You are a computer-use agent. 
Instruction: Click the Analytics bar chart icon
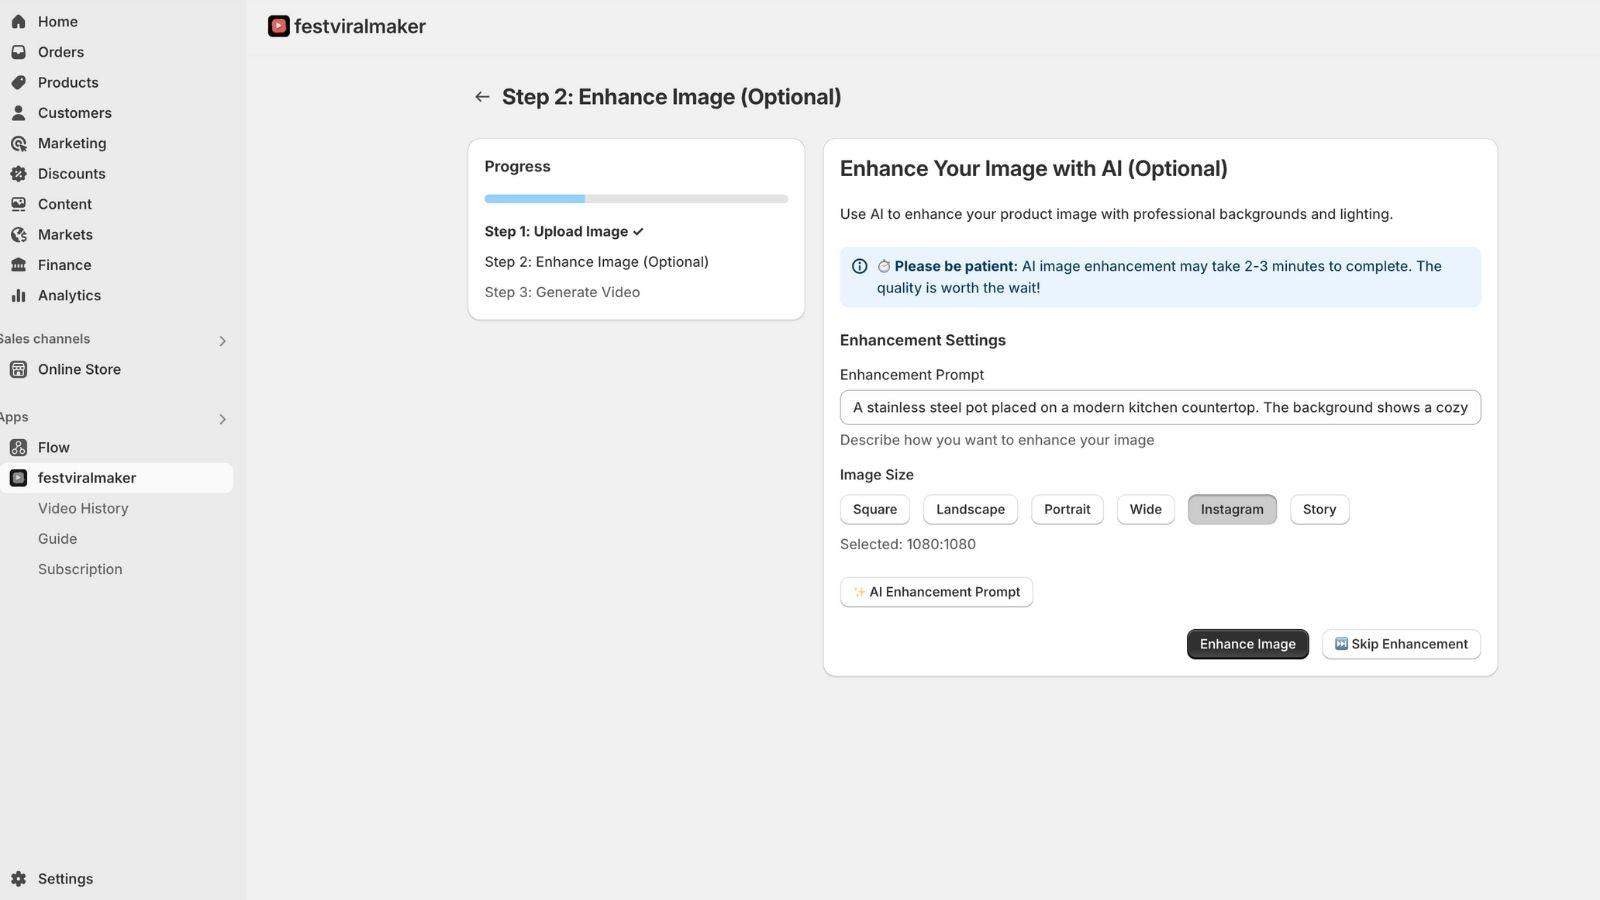[x=19, y=295]
